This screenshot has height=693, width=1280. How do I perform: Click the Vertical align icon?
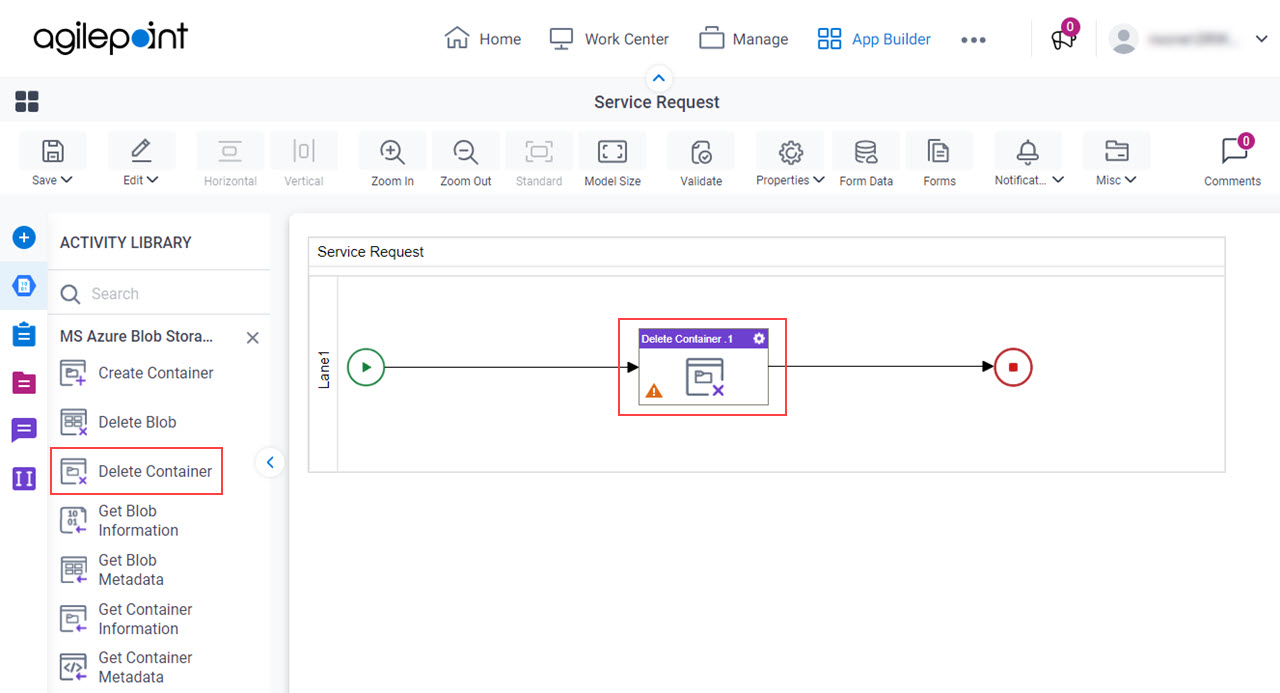(304, 151)
